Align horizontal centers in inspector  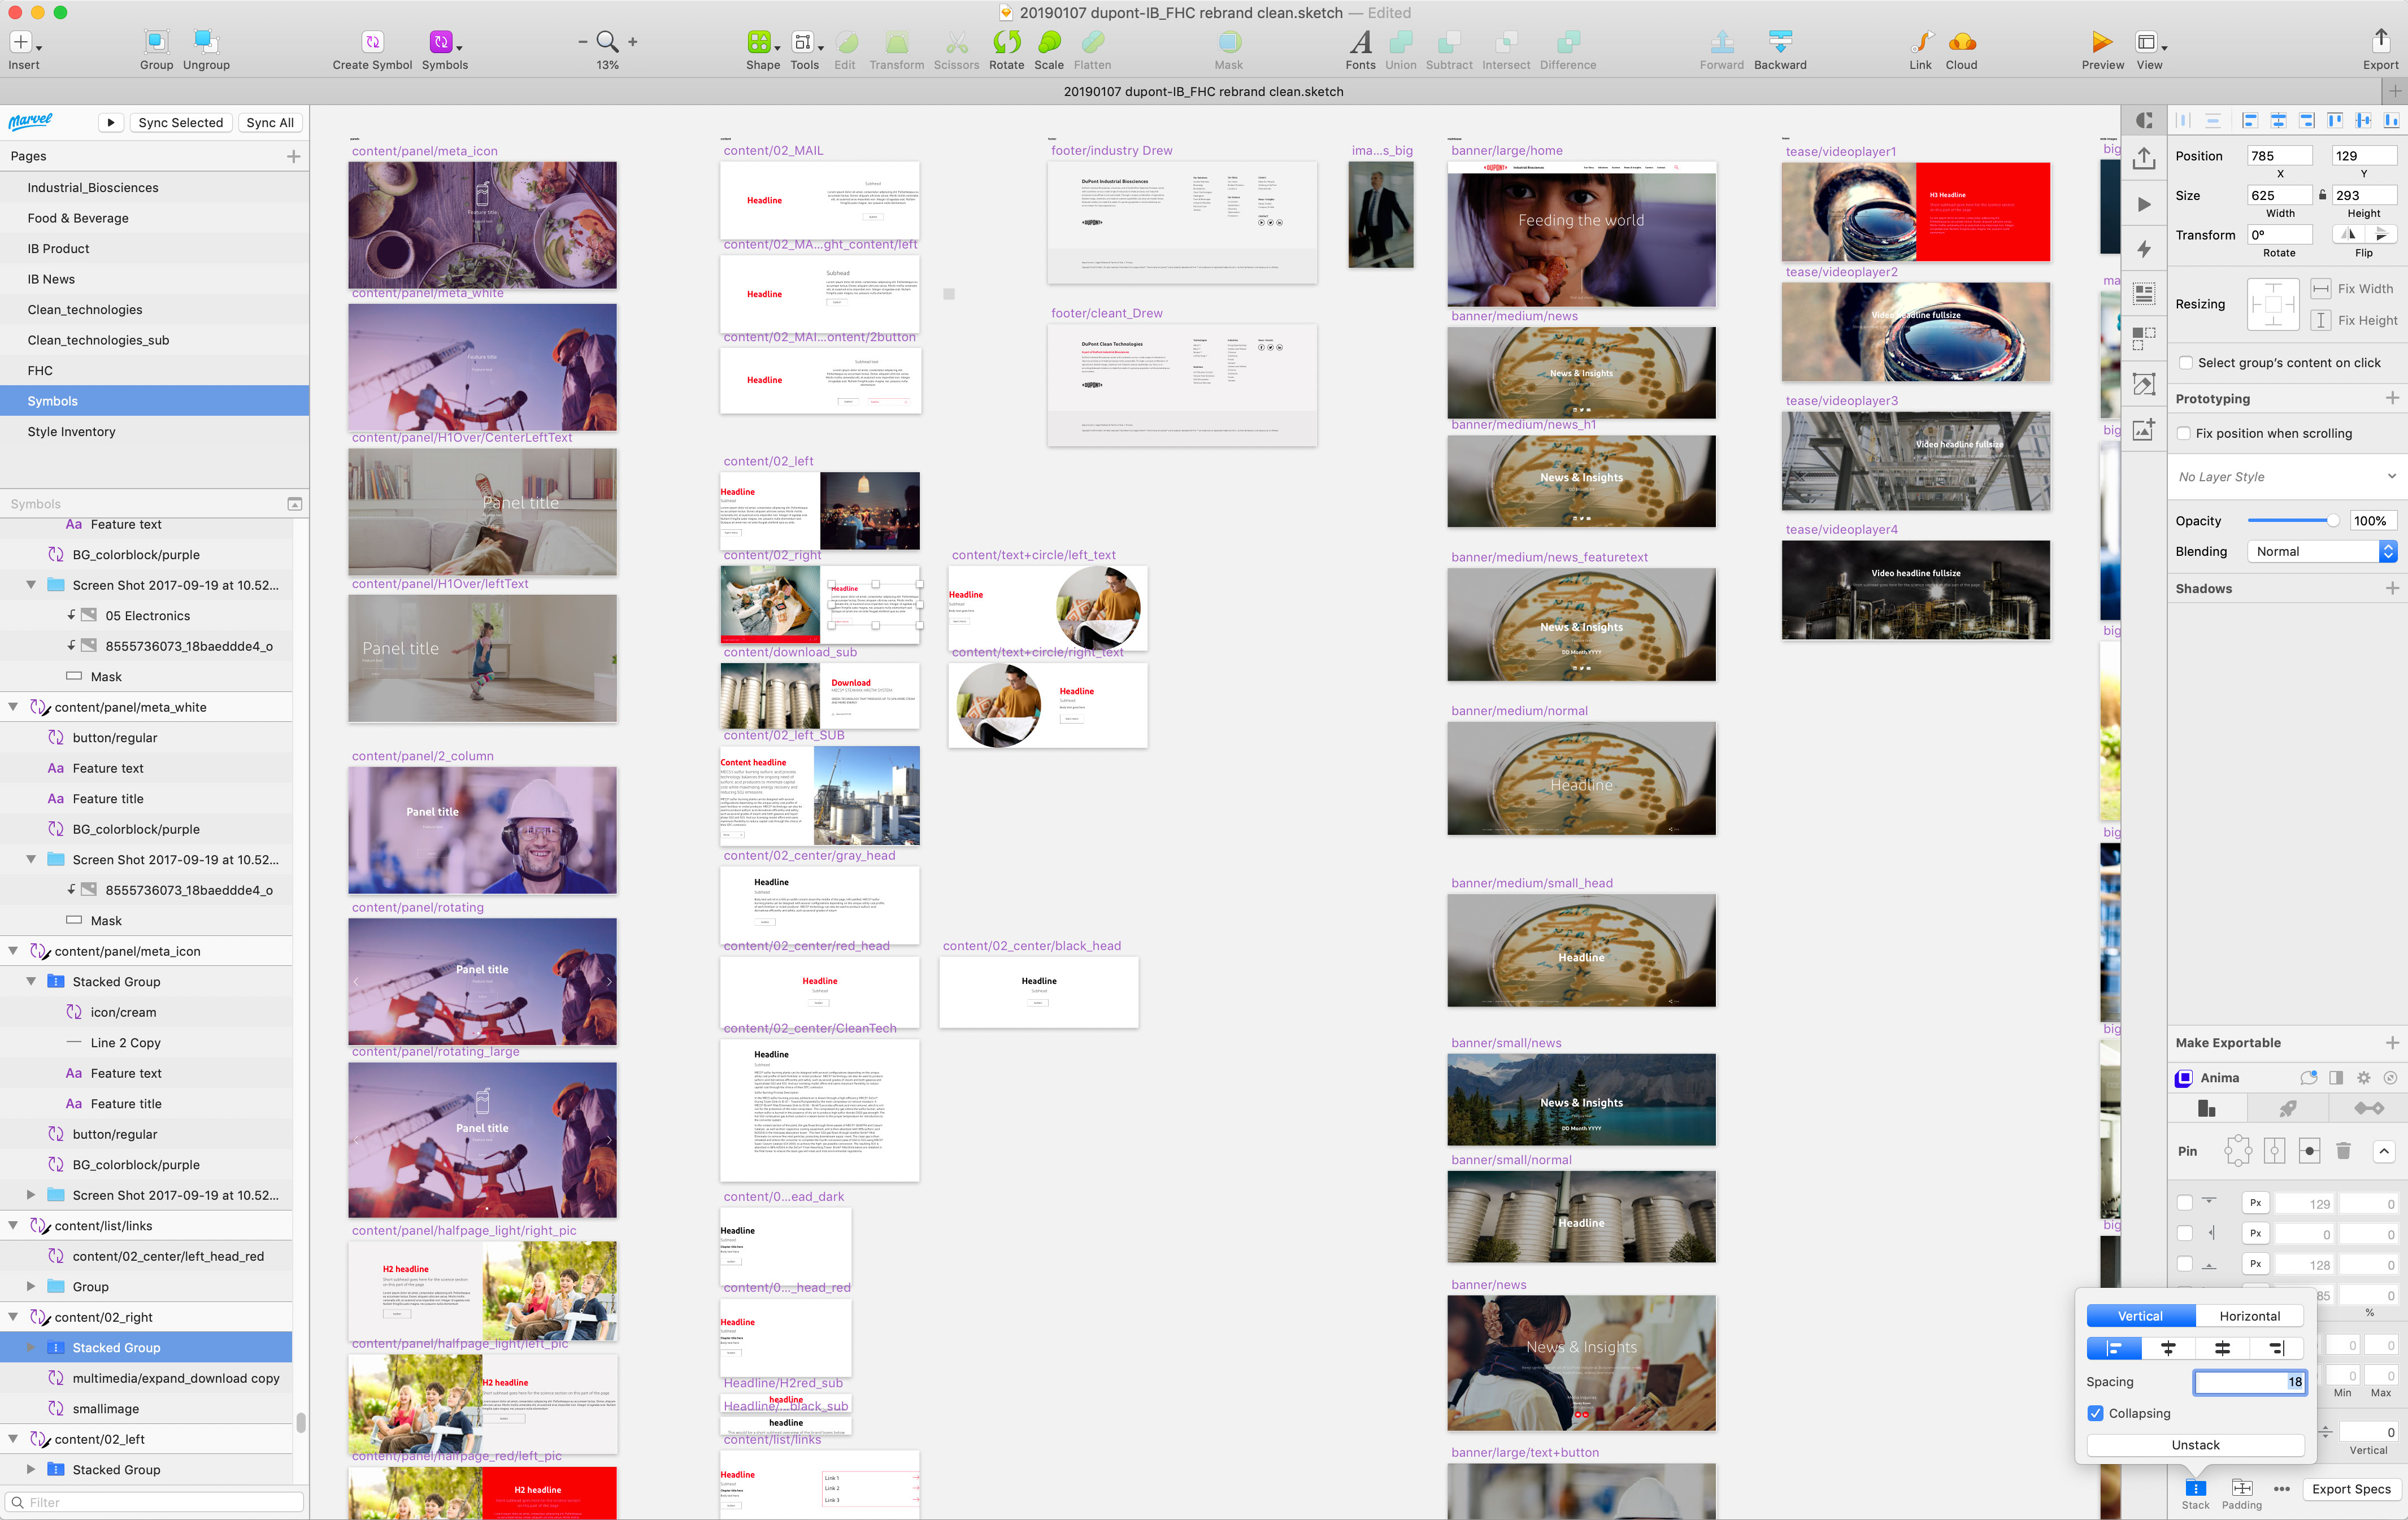pyautogui.click(x=2278, y=121)
